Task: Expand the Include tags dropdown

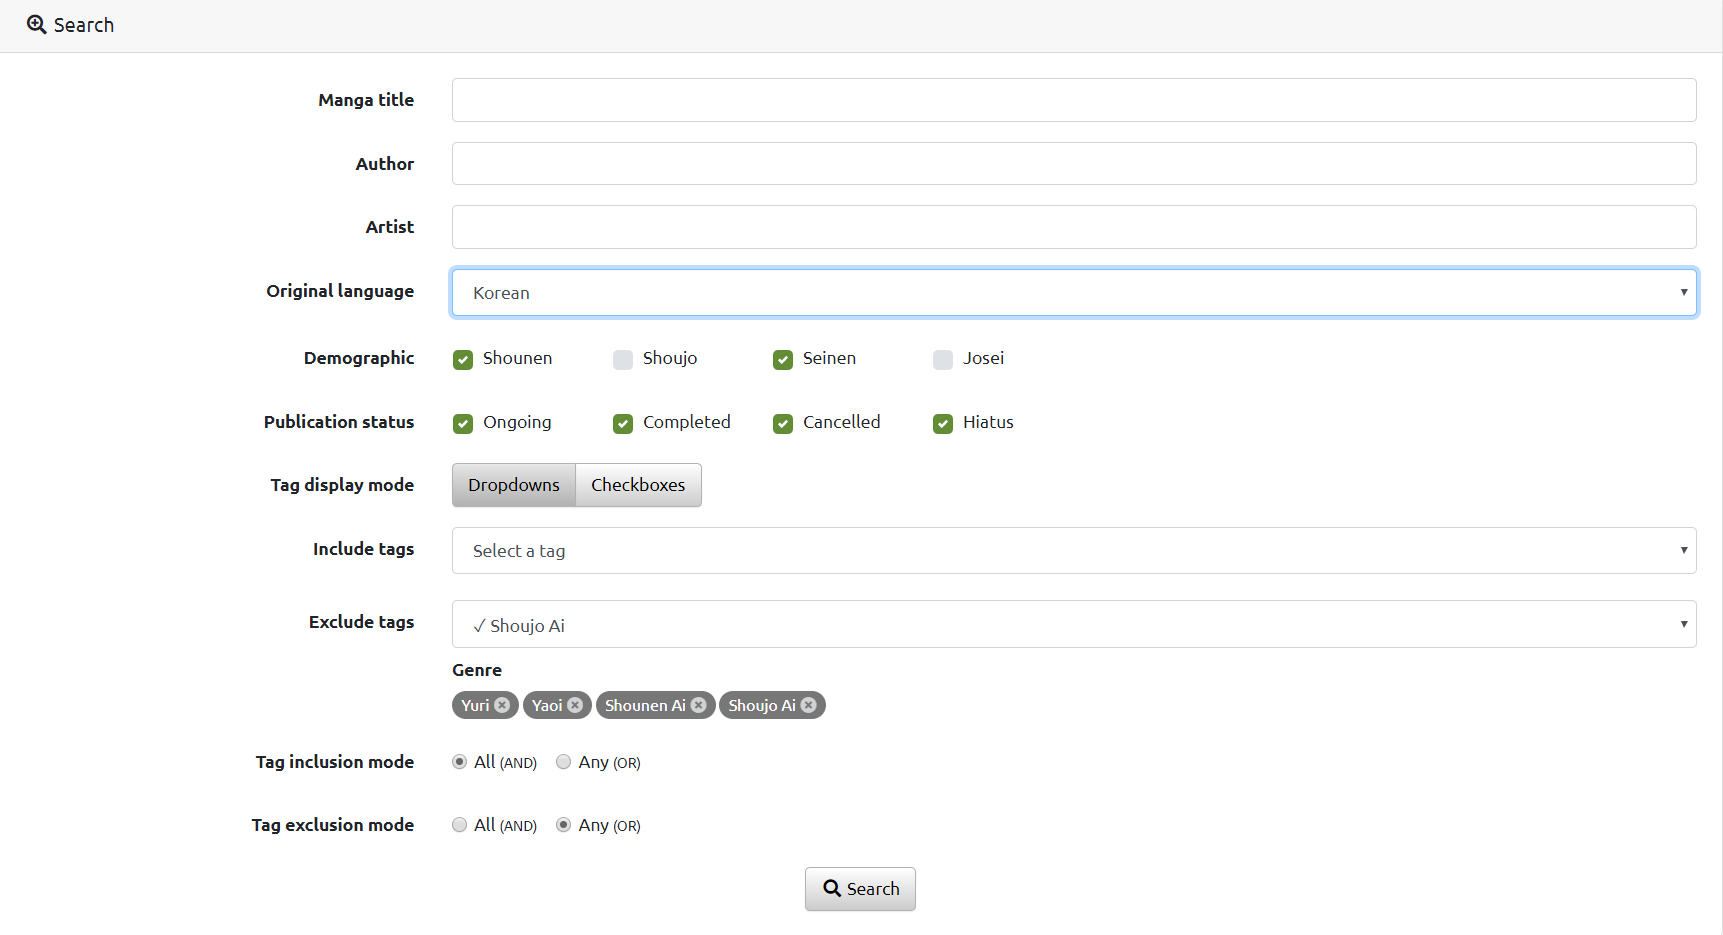Action: point(1073,551)
